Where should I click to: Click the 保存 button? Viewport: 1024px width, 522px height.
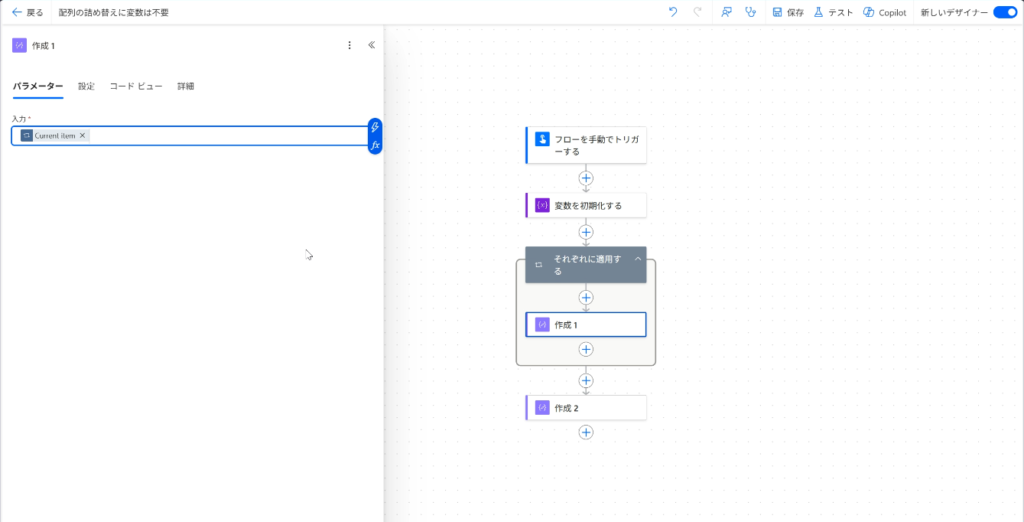[788, 12]
